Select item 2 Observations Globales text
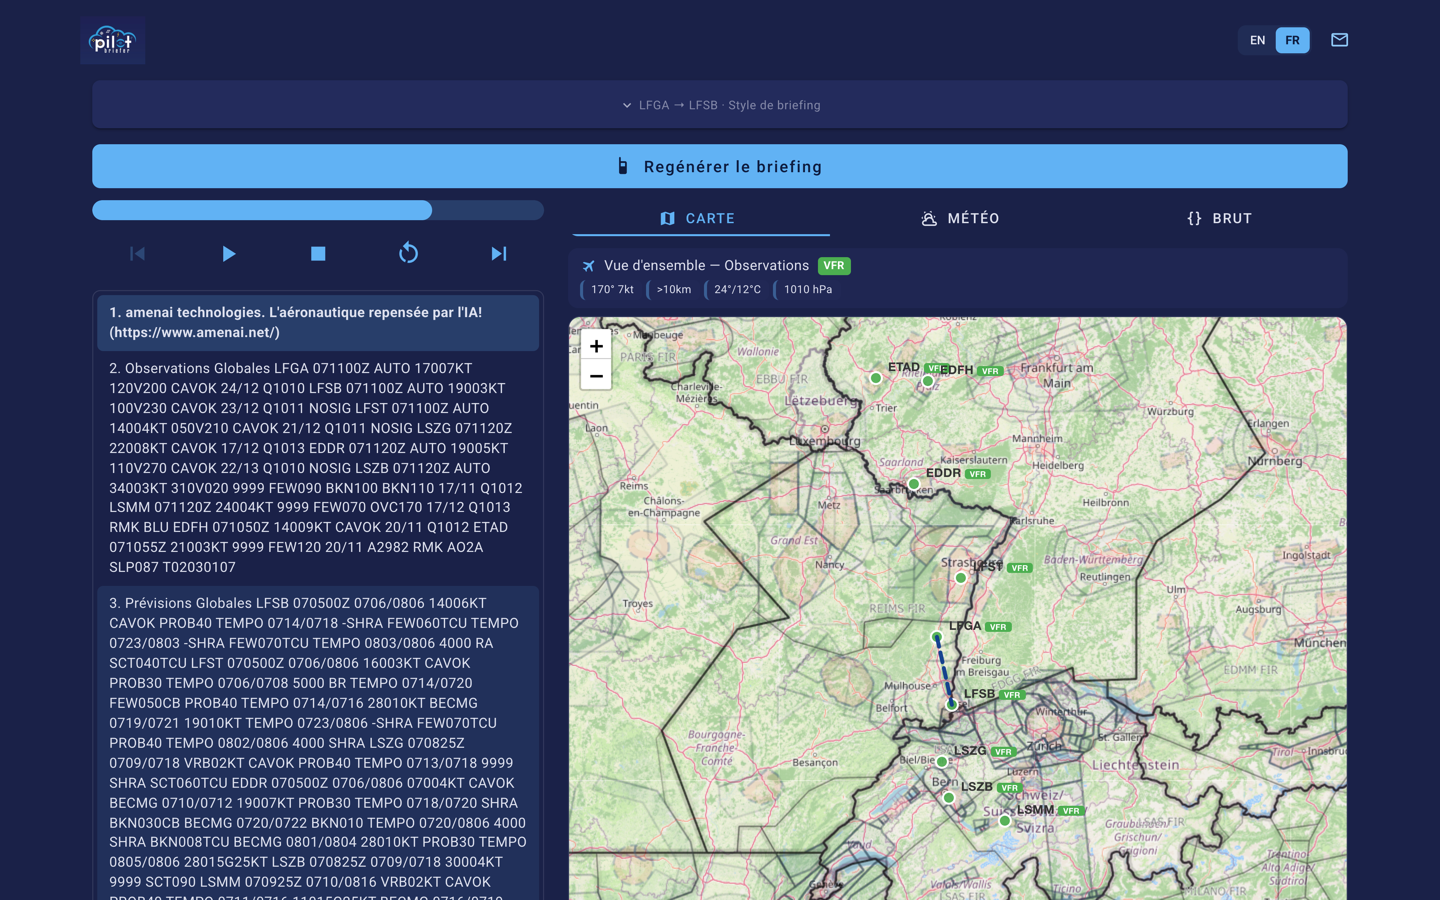Image resolution: width=1440 pixels, height=900 pixels. coord(318,467)
